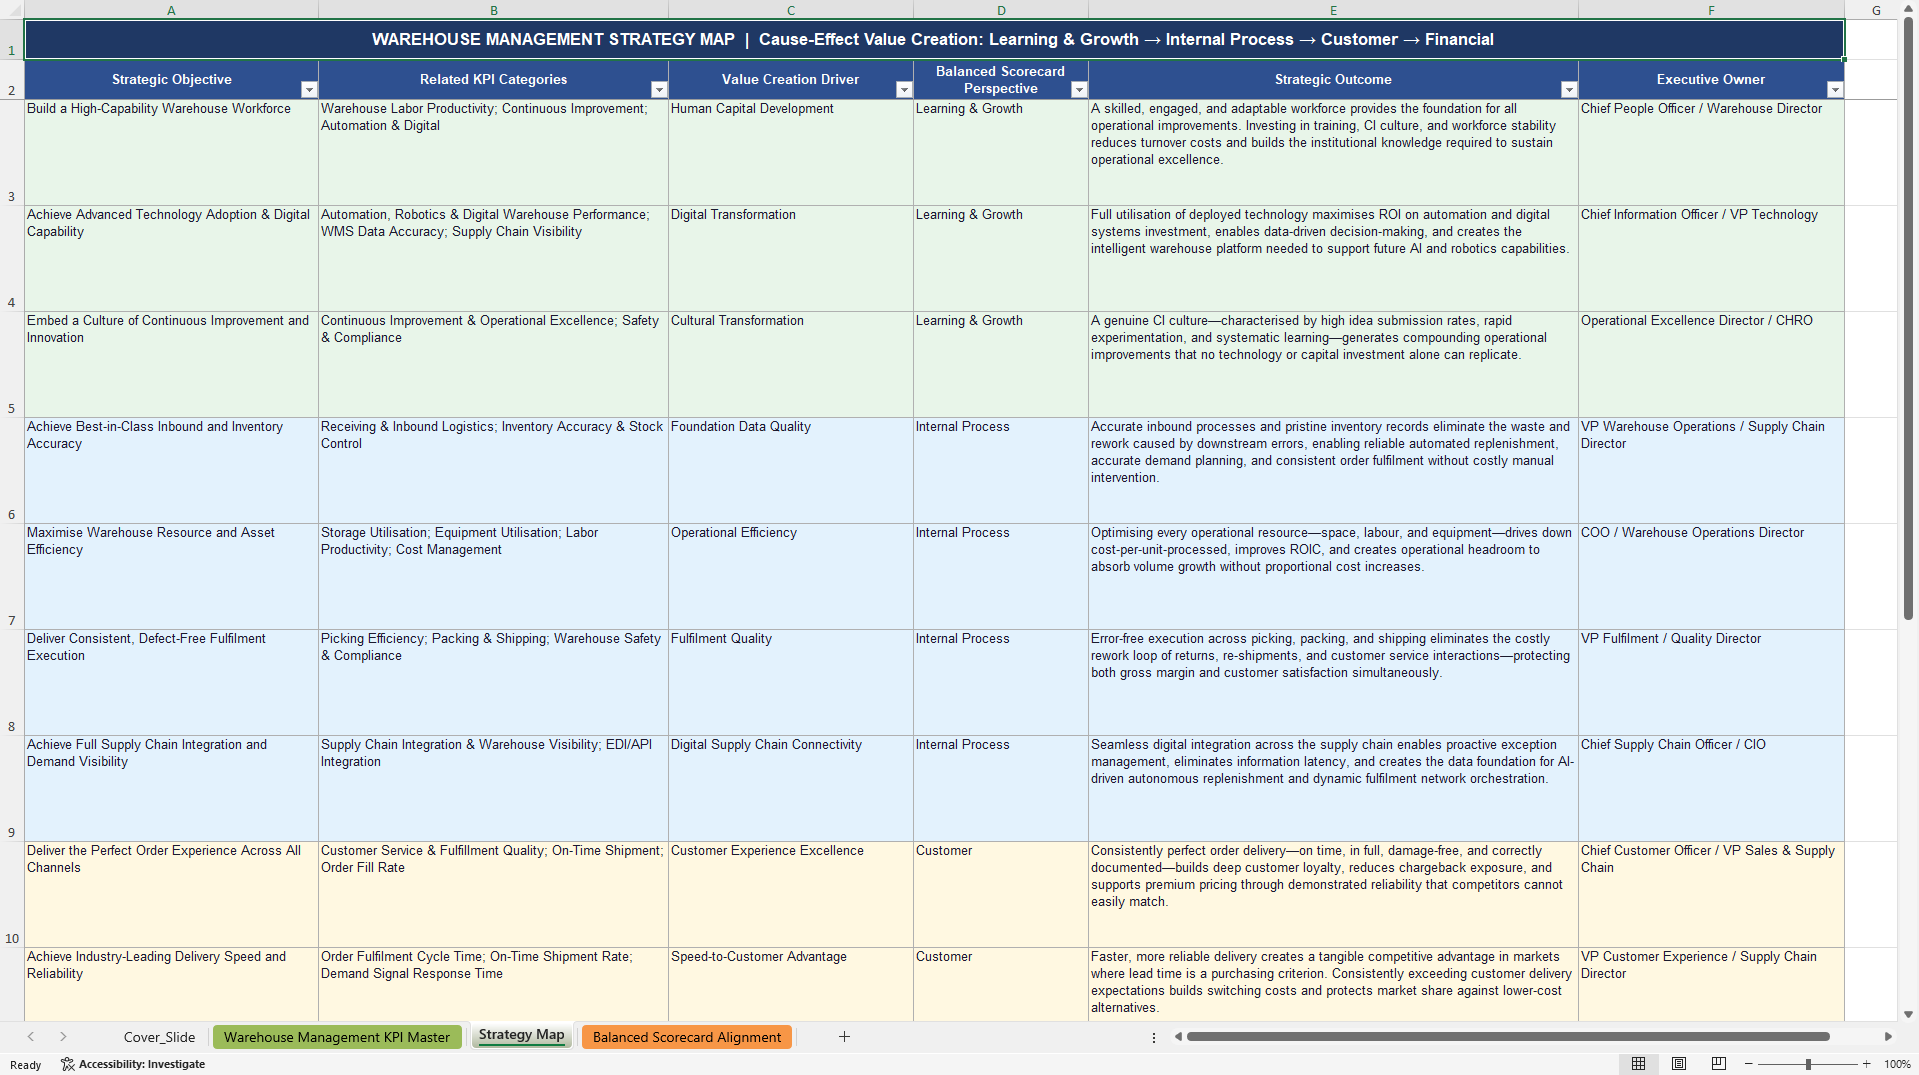1919x1075 pixels.
Task: Switch to Page Break Preview icon
Action: (x=1719, y=1064)
